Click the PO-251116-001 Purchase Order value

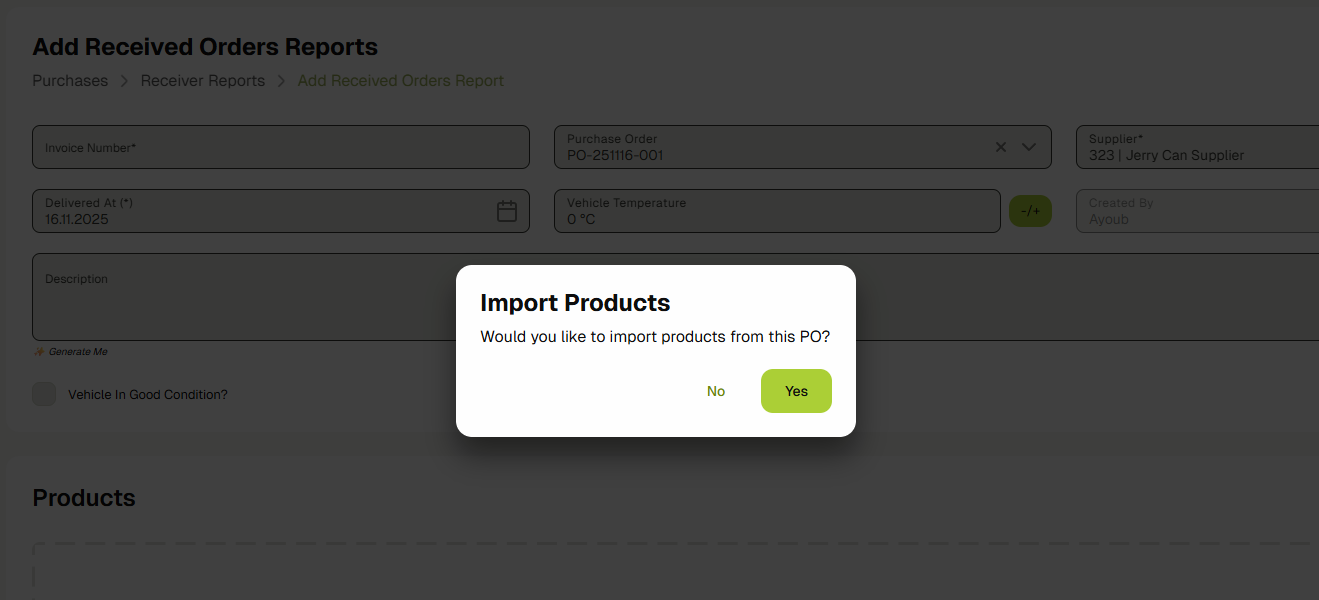tap(615, 155)
